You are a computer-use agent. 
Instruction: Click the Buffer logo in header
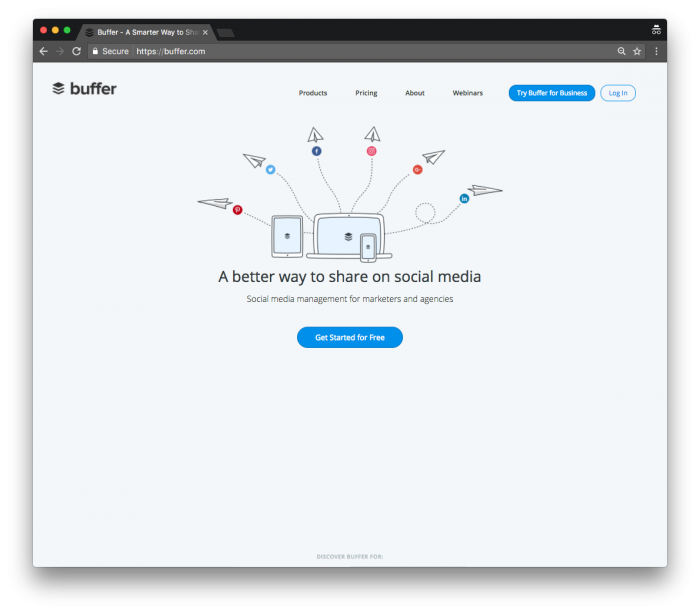click(84, 88)
